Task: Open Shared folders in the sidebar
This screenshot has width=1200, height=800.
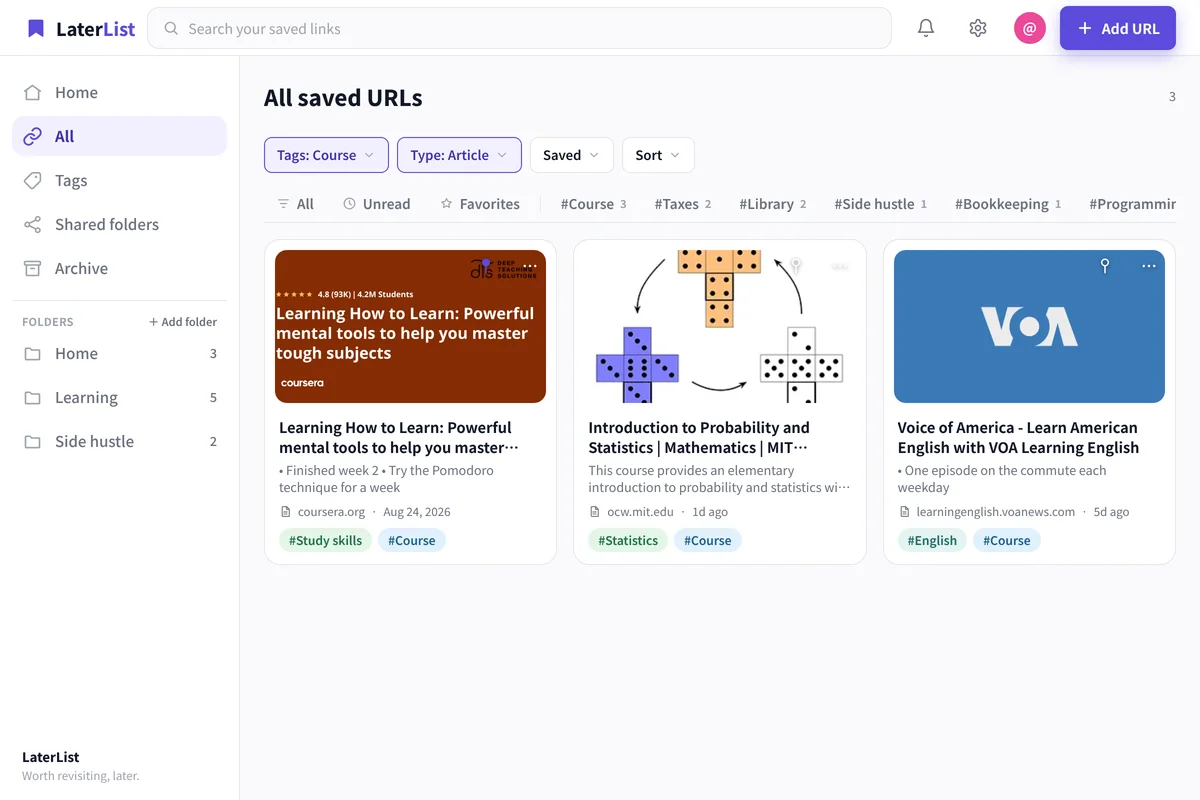Action: click(119, 224)
